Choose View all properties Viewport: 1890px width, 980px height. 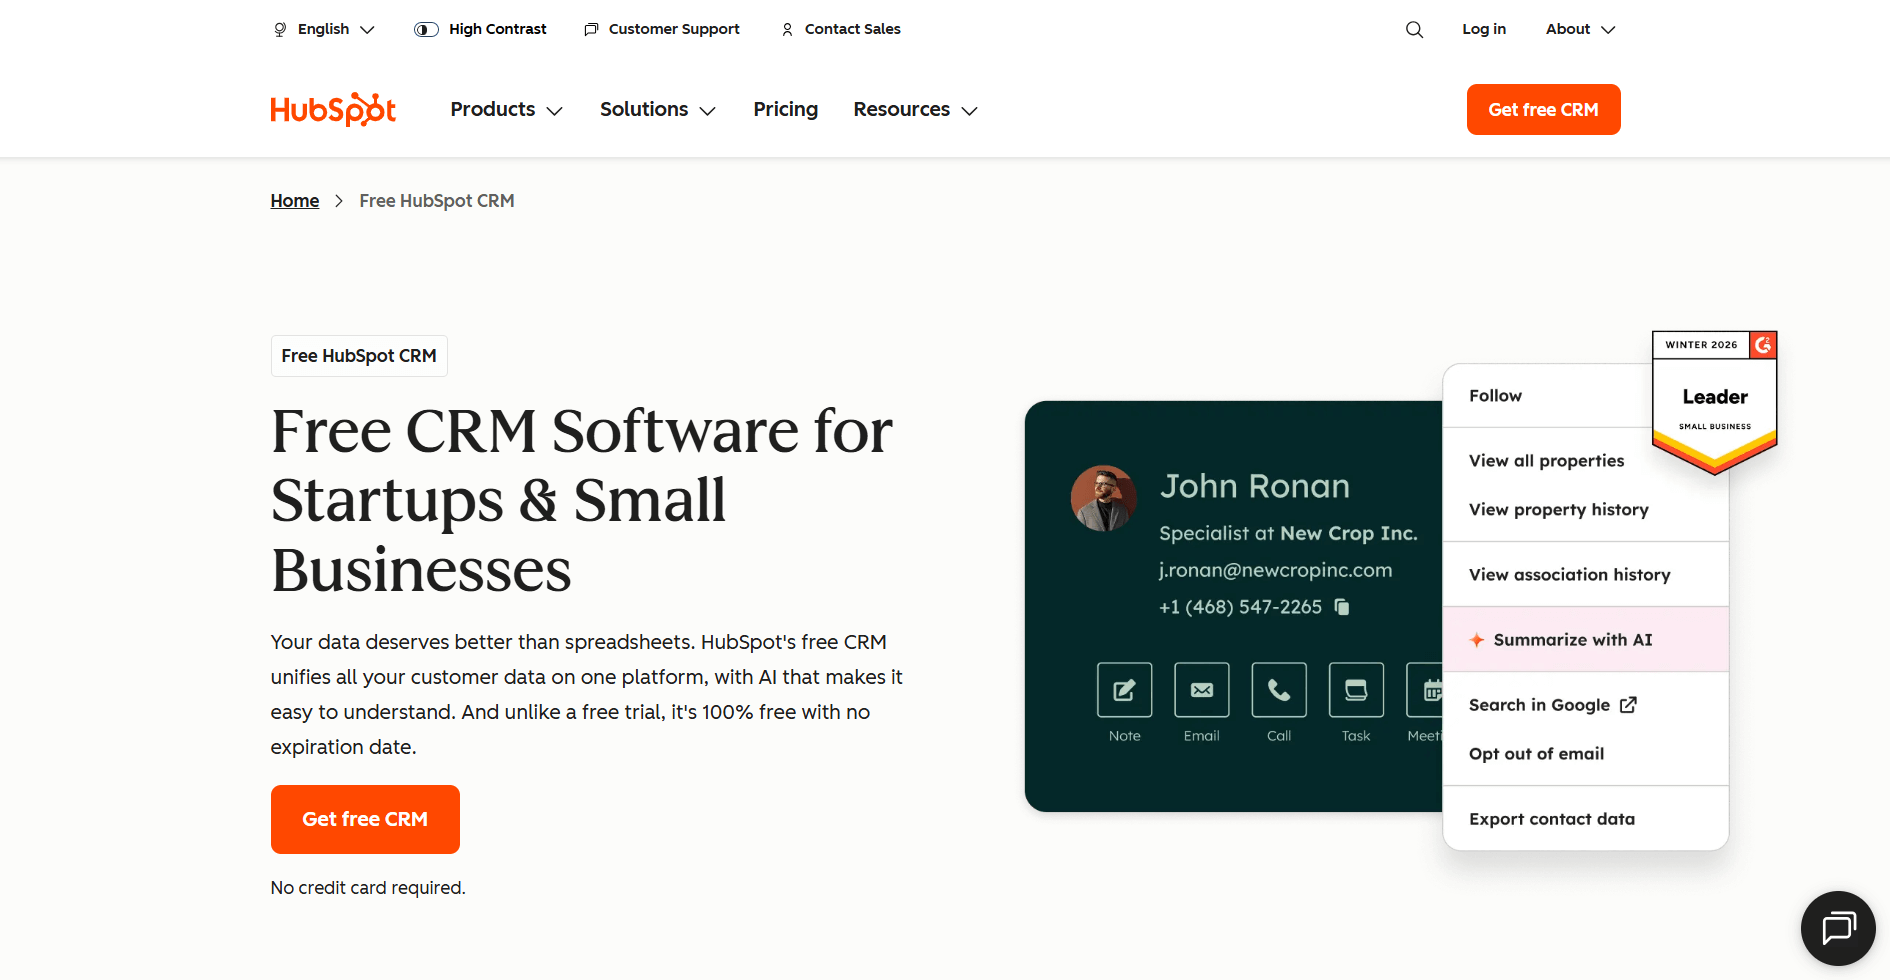point(1546,461)
